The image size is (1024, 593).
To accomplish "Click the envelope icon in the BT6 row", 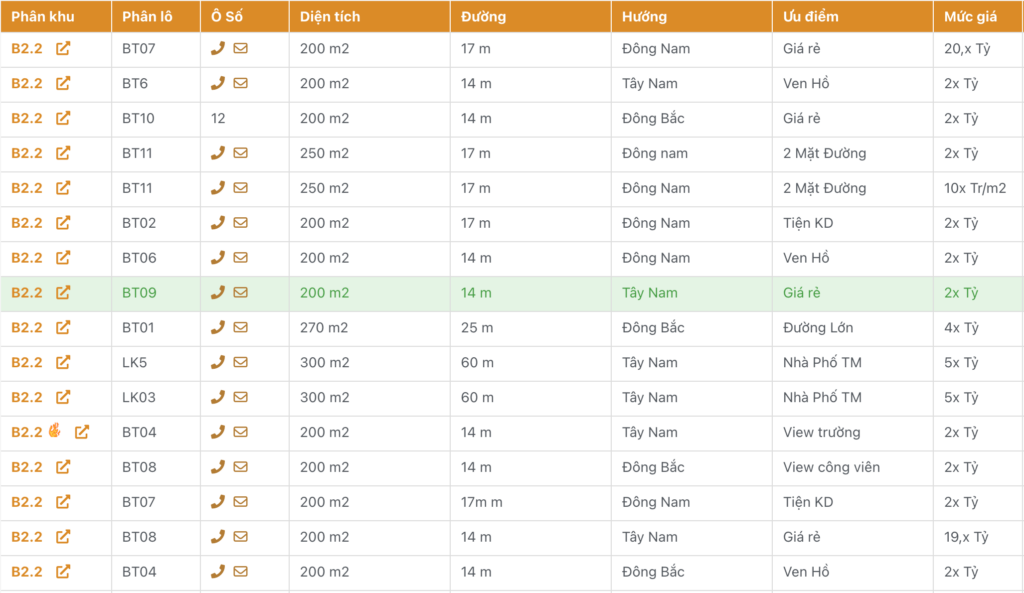I will coord(240,83).
